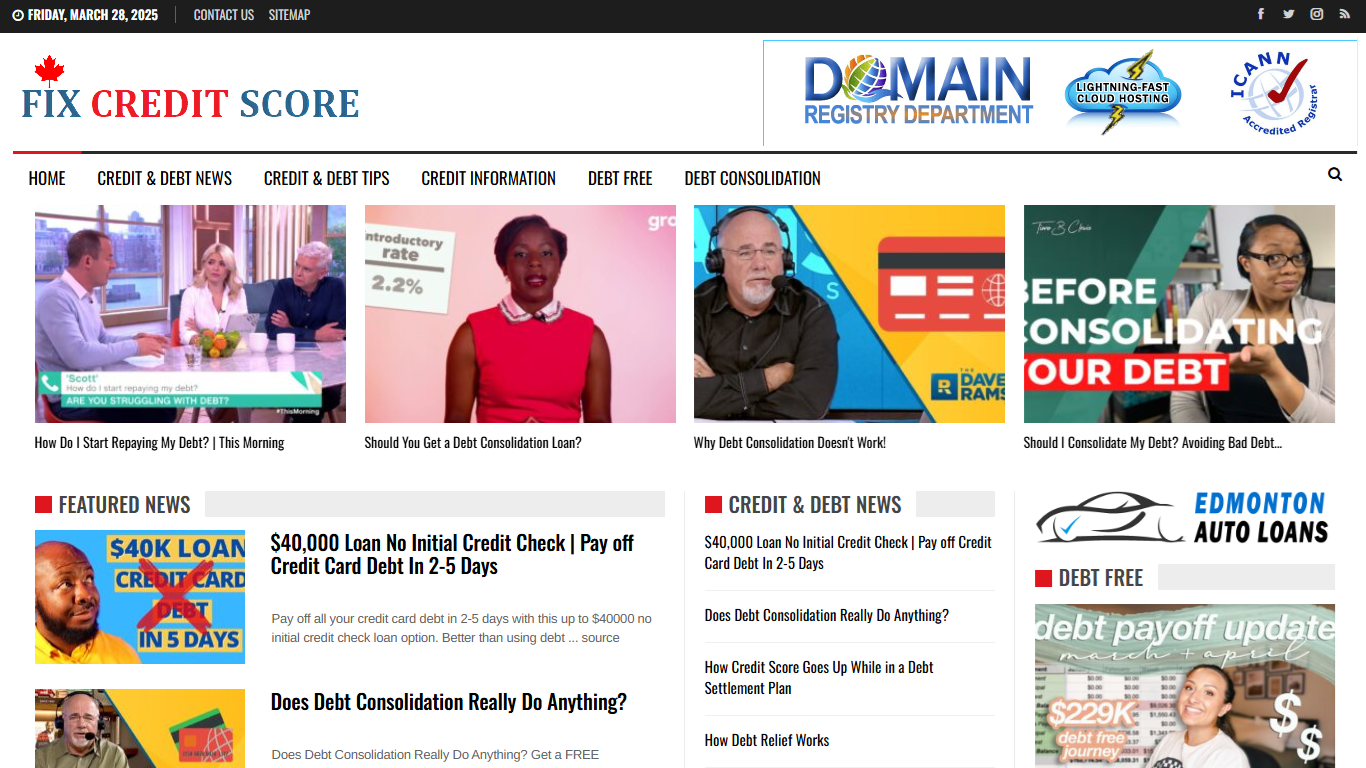Select the Credit Information menu item
This screenshot has height=768, width=1366.
tap(488, 178)
